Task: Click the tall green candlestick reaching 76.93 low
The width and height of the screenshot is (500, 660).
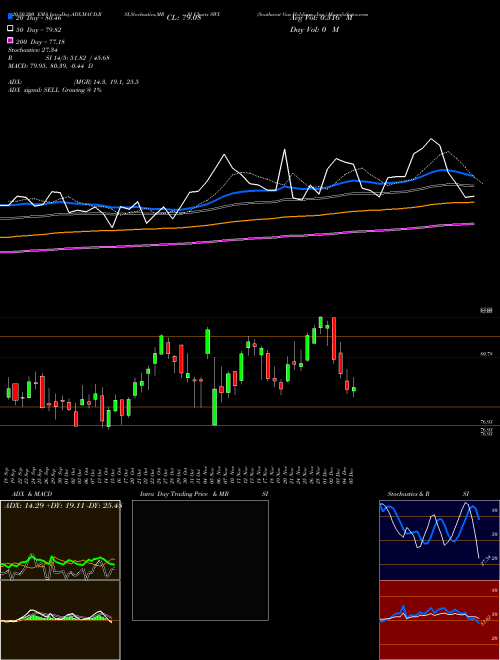Action: tap(214, 407)
